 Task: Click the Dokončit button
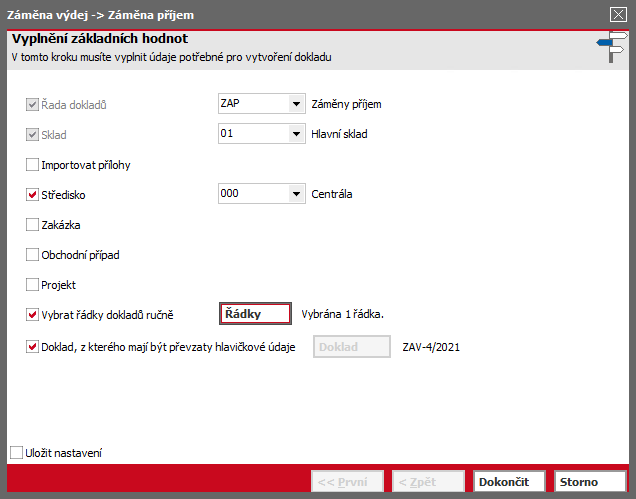tap(509, 482)
